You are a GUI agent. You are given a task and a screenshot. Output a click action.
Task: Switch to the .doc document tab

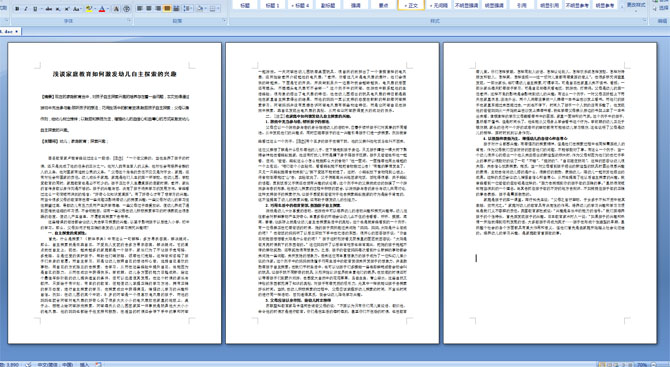[x=10, y=32]
